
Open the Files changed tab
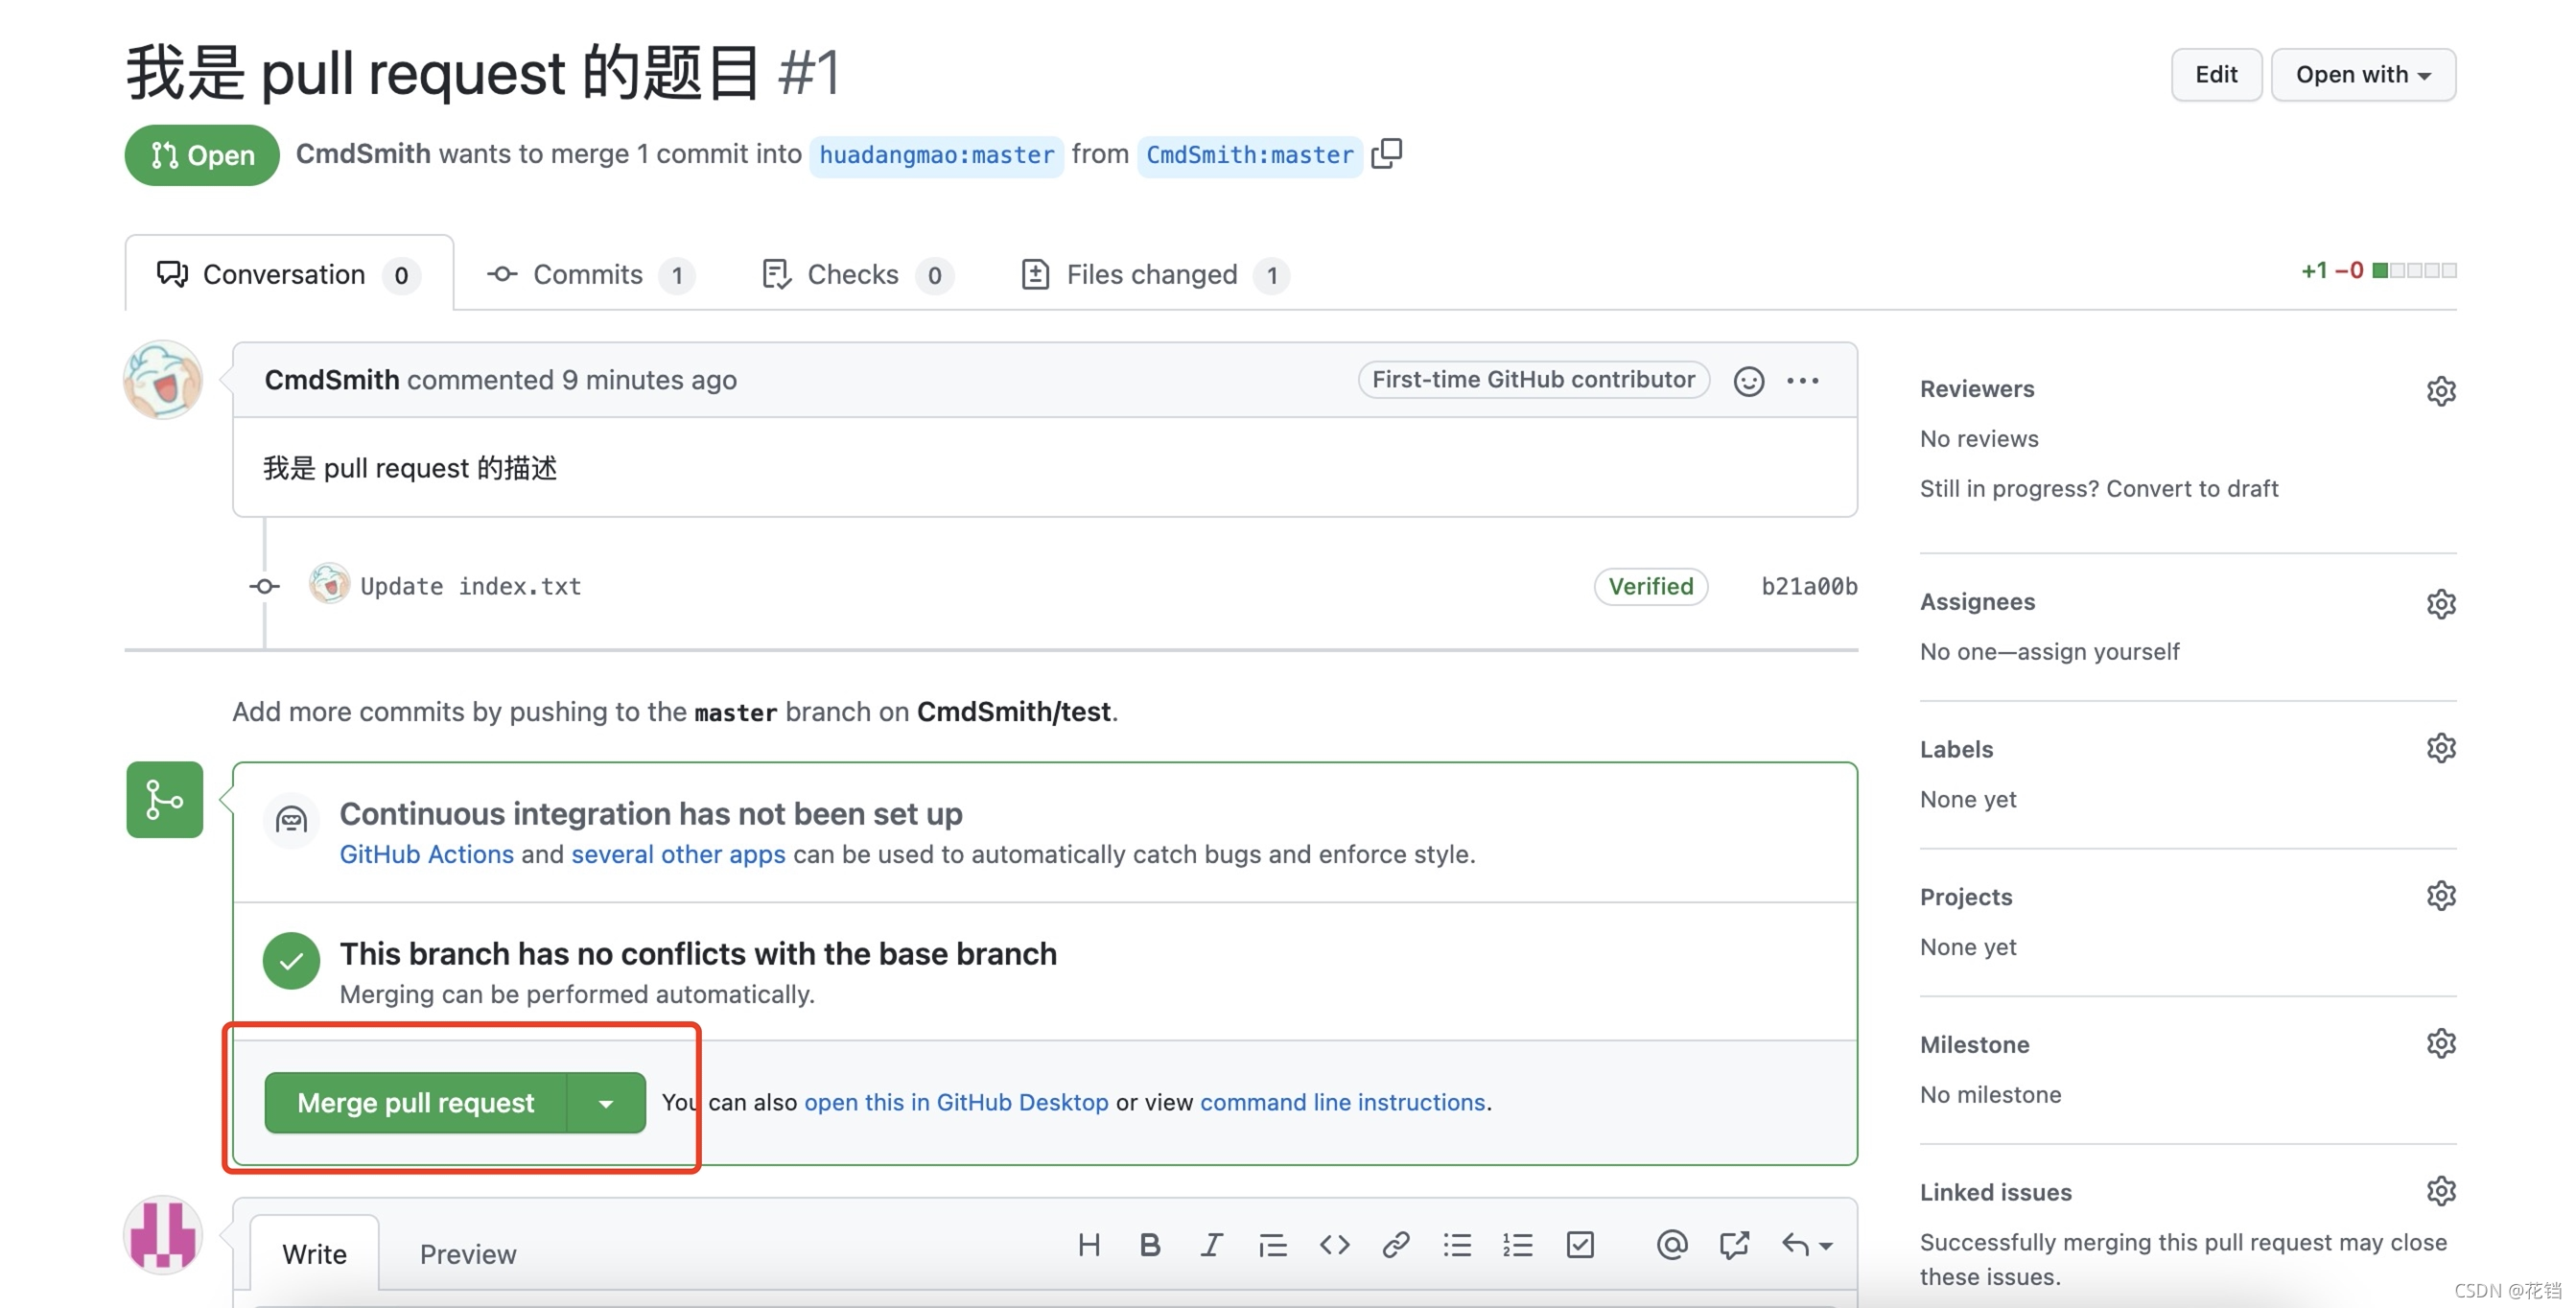click(x=1152, y=275)
